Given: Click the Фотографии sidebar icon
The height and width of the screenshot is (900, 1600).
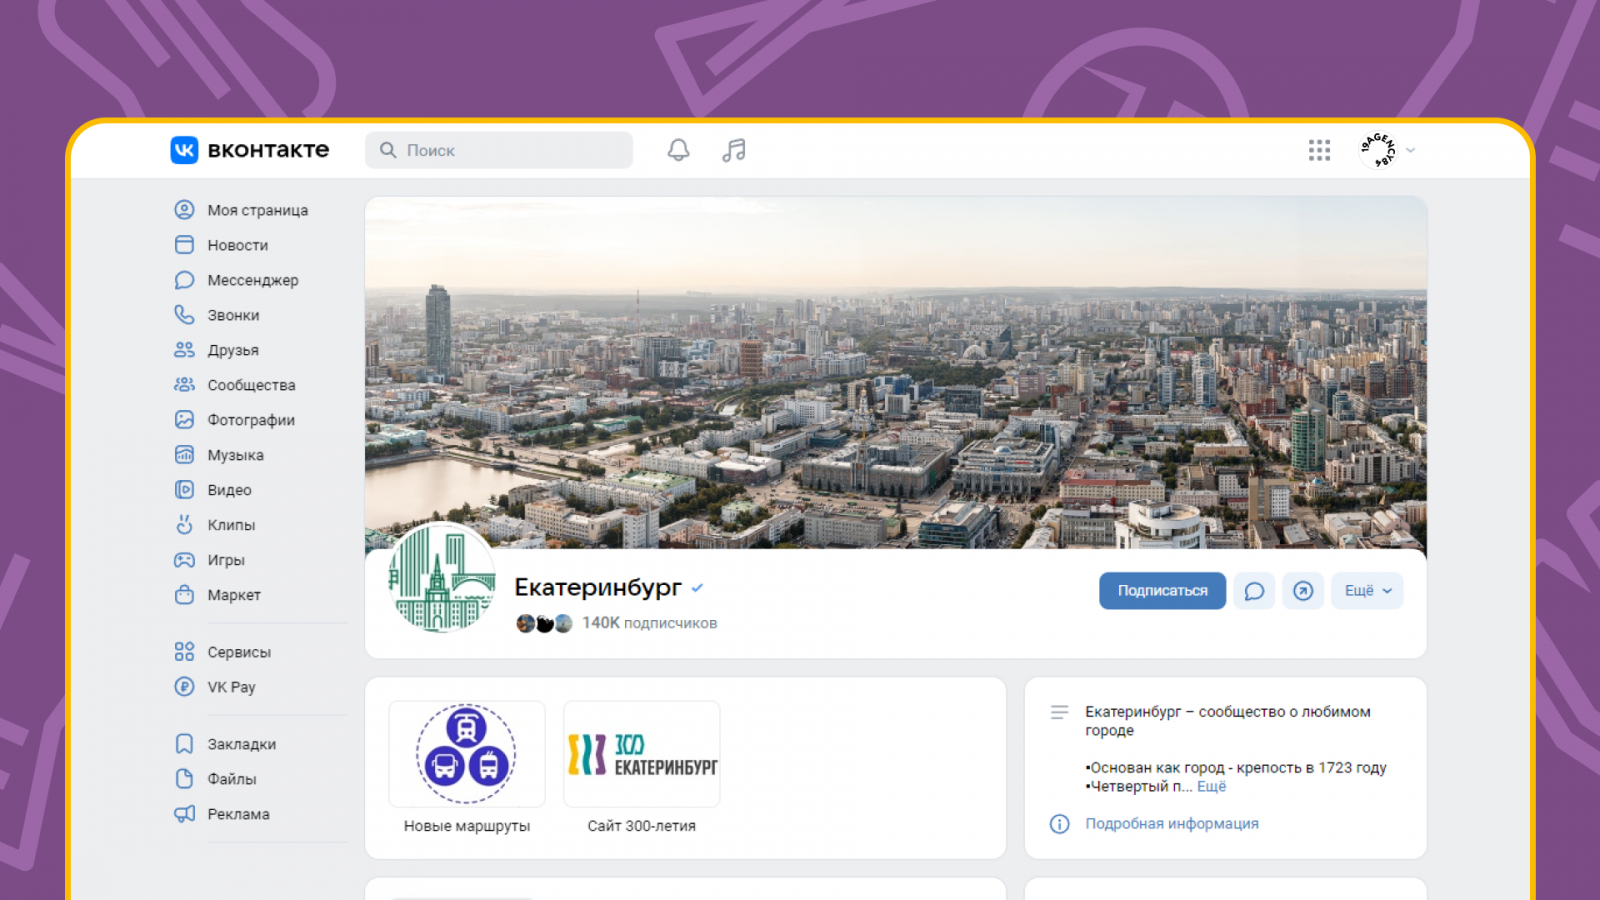Looking at the screenshot, I should [x=184, y=420].
